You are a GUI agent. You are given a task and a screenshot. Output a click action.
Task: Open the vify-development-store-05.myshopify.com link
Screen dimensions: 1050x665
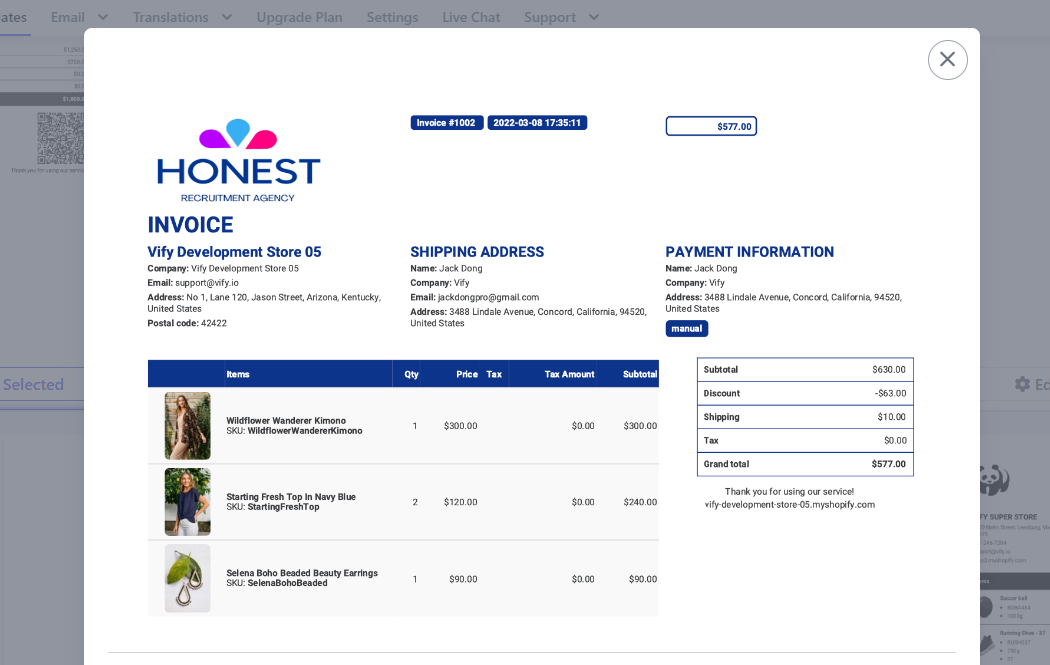[x=789, y=505]
